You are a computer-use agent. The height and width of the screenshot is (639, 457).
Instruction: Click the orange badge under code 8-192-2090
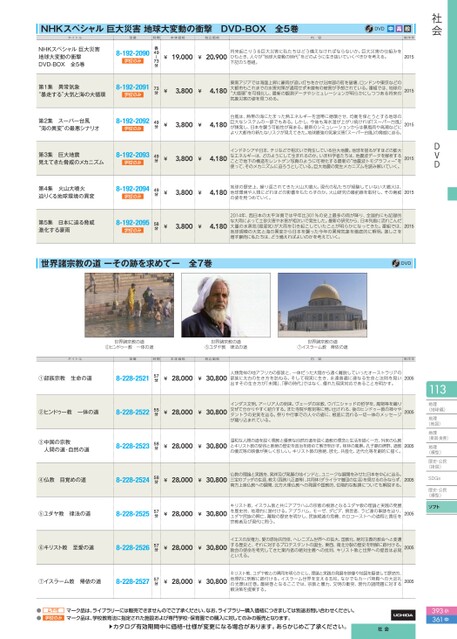(x=132, y=61)
